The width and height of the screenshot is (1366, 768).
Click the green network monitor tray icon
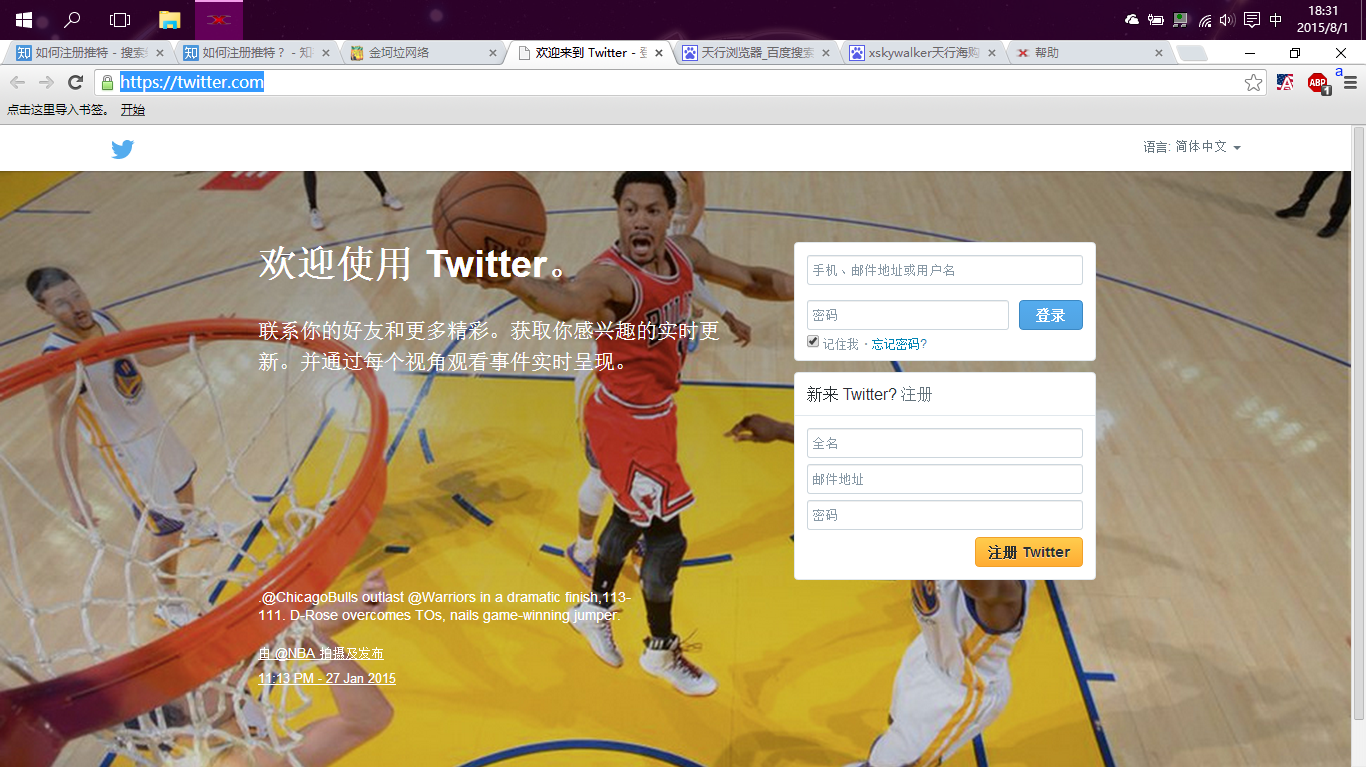(x=1180, y=20)
